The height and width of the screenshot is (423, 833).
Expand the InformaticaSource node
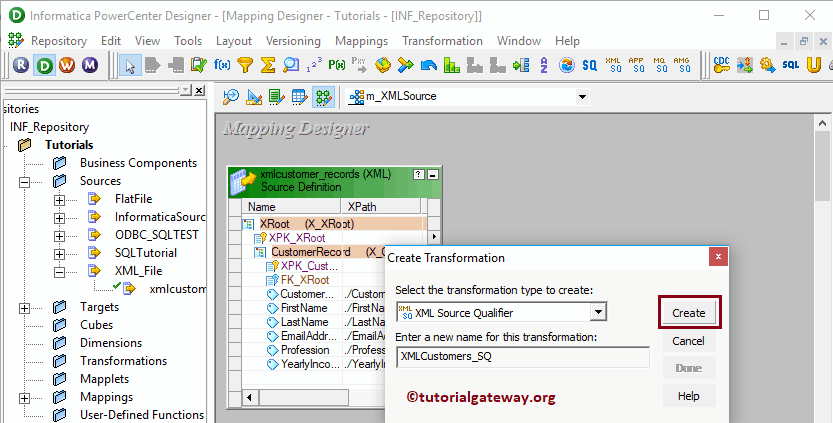60,218
